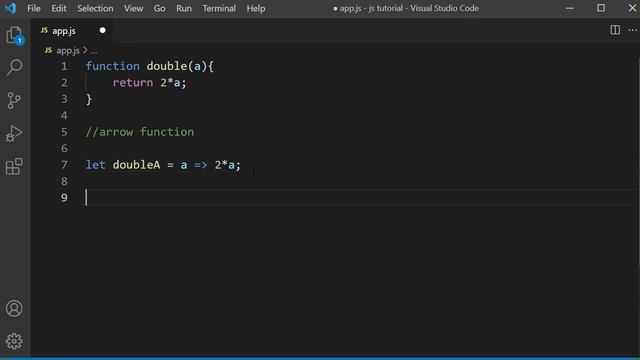Viewport: 640px width, 360px height.
Task: Click the 'return' keyword on line 2
Action: [x=133, y=83]
